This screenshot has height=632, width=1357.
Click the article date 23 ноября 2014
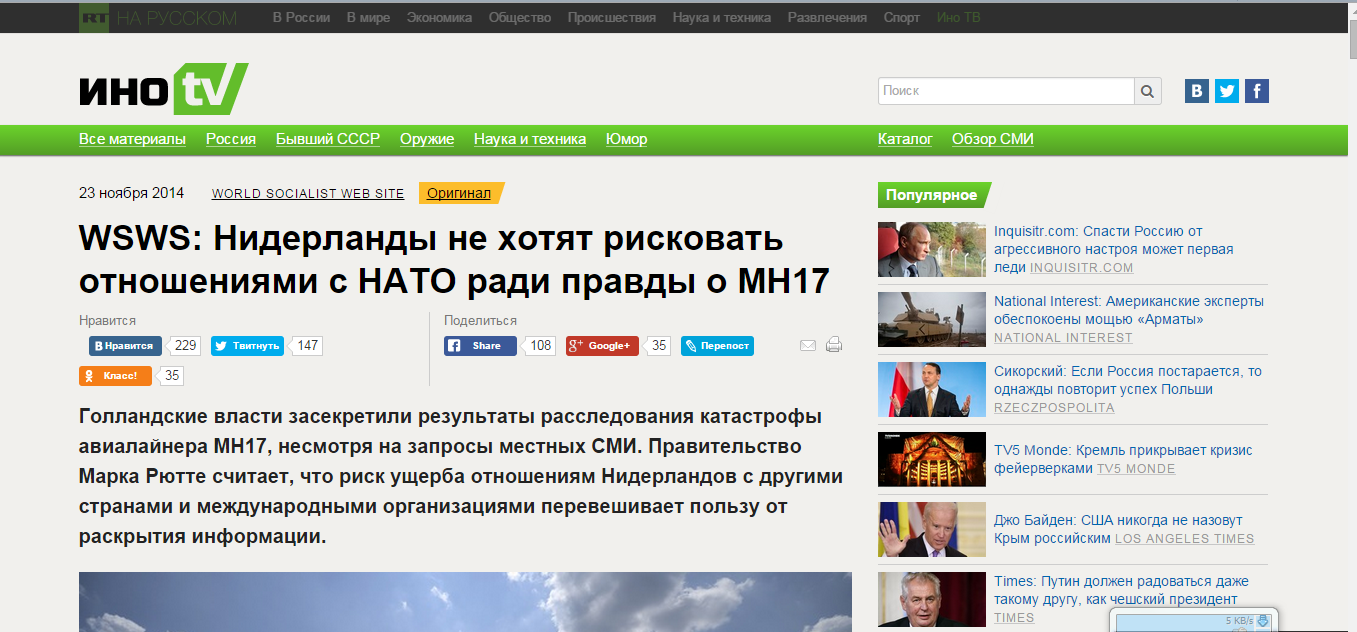132,193
